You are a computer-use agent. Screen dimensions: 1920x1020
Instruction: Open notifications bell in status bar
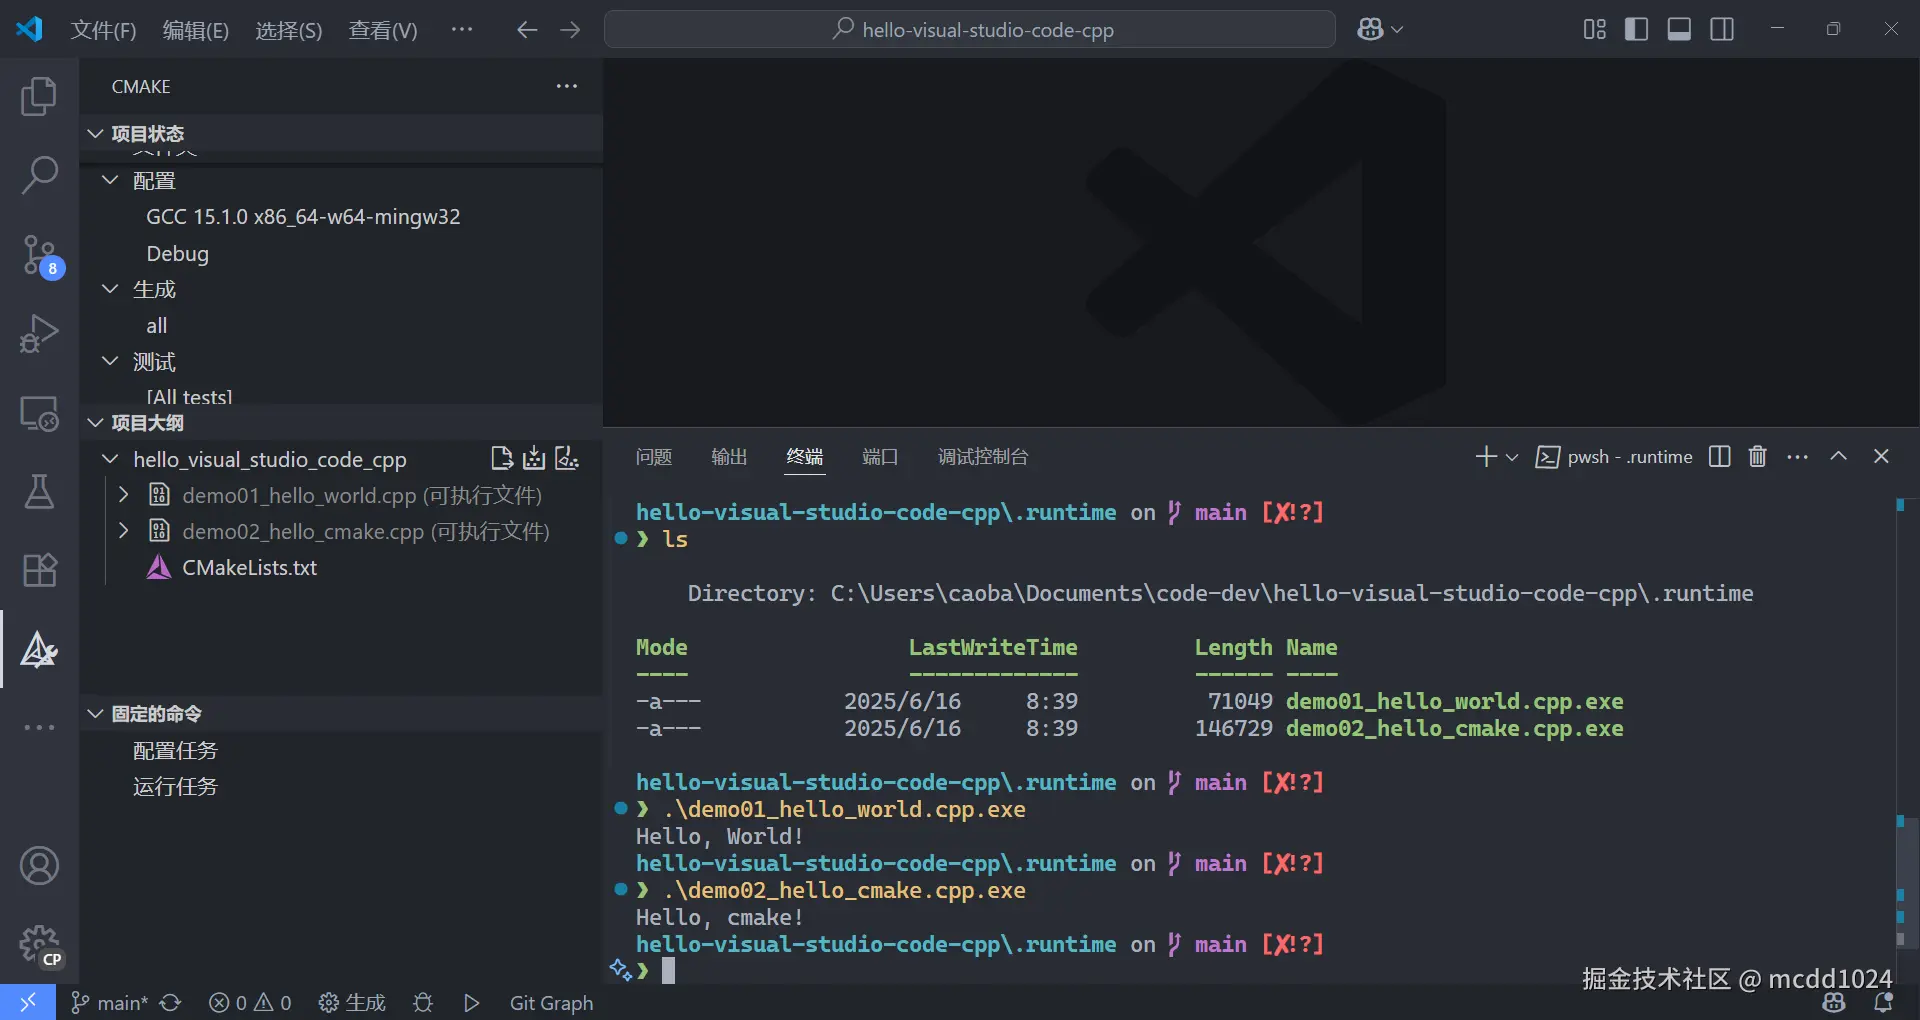tap(1883, 1002)
